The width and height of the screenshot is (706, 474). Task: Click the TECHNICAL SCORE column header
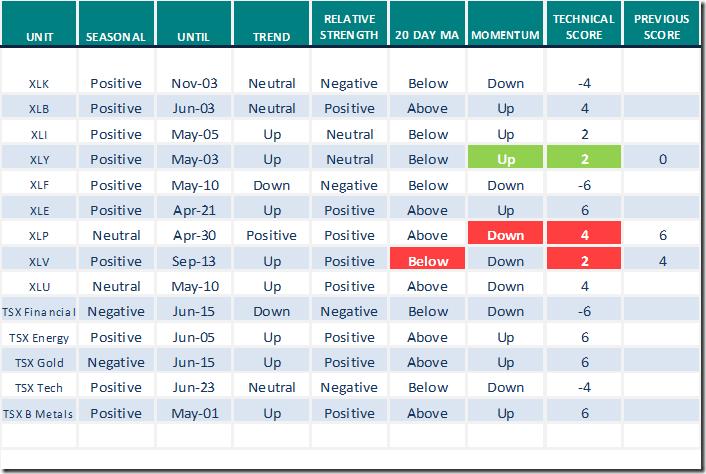coord(583,27)
